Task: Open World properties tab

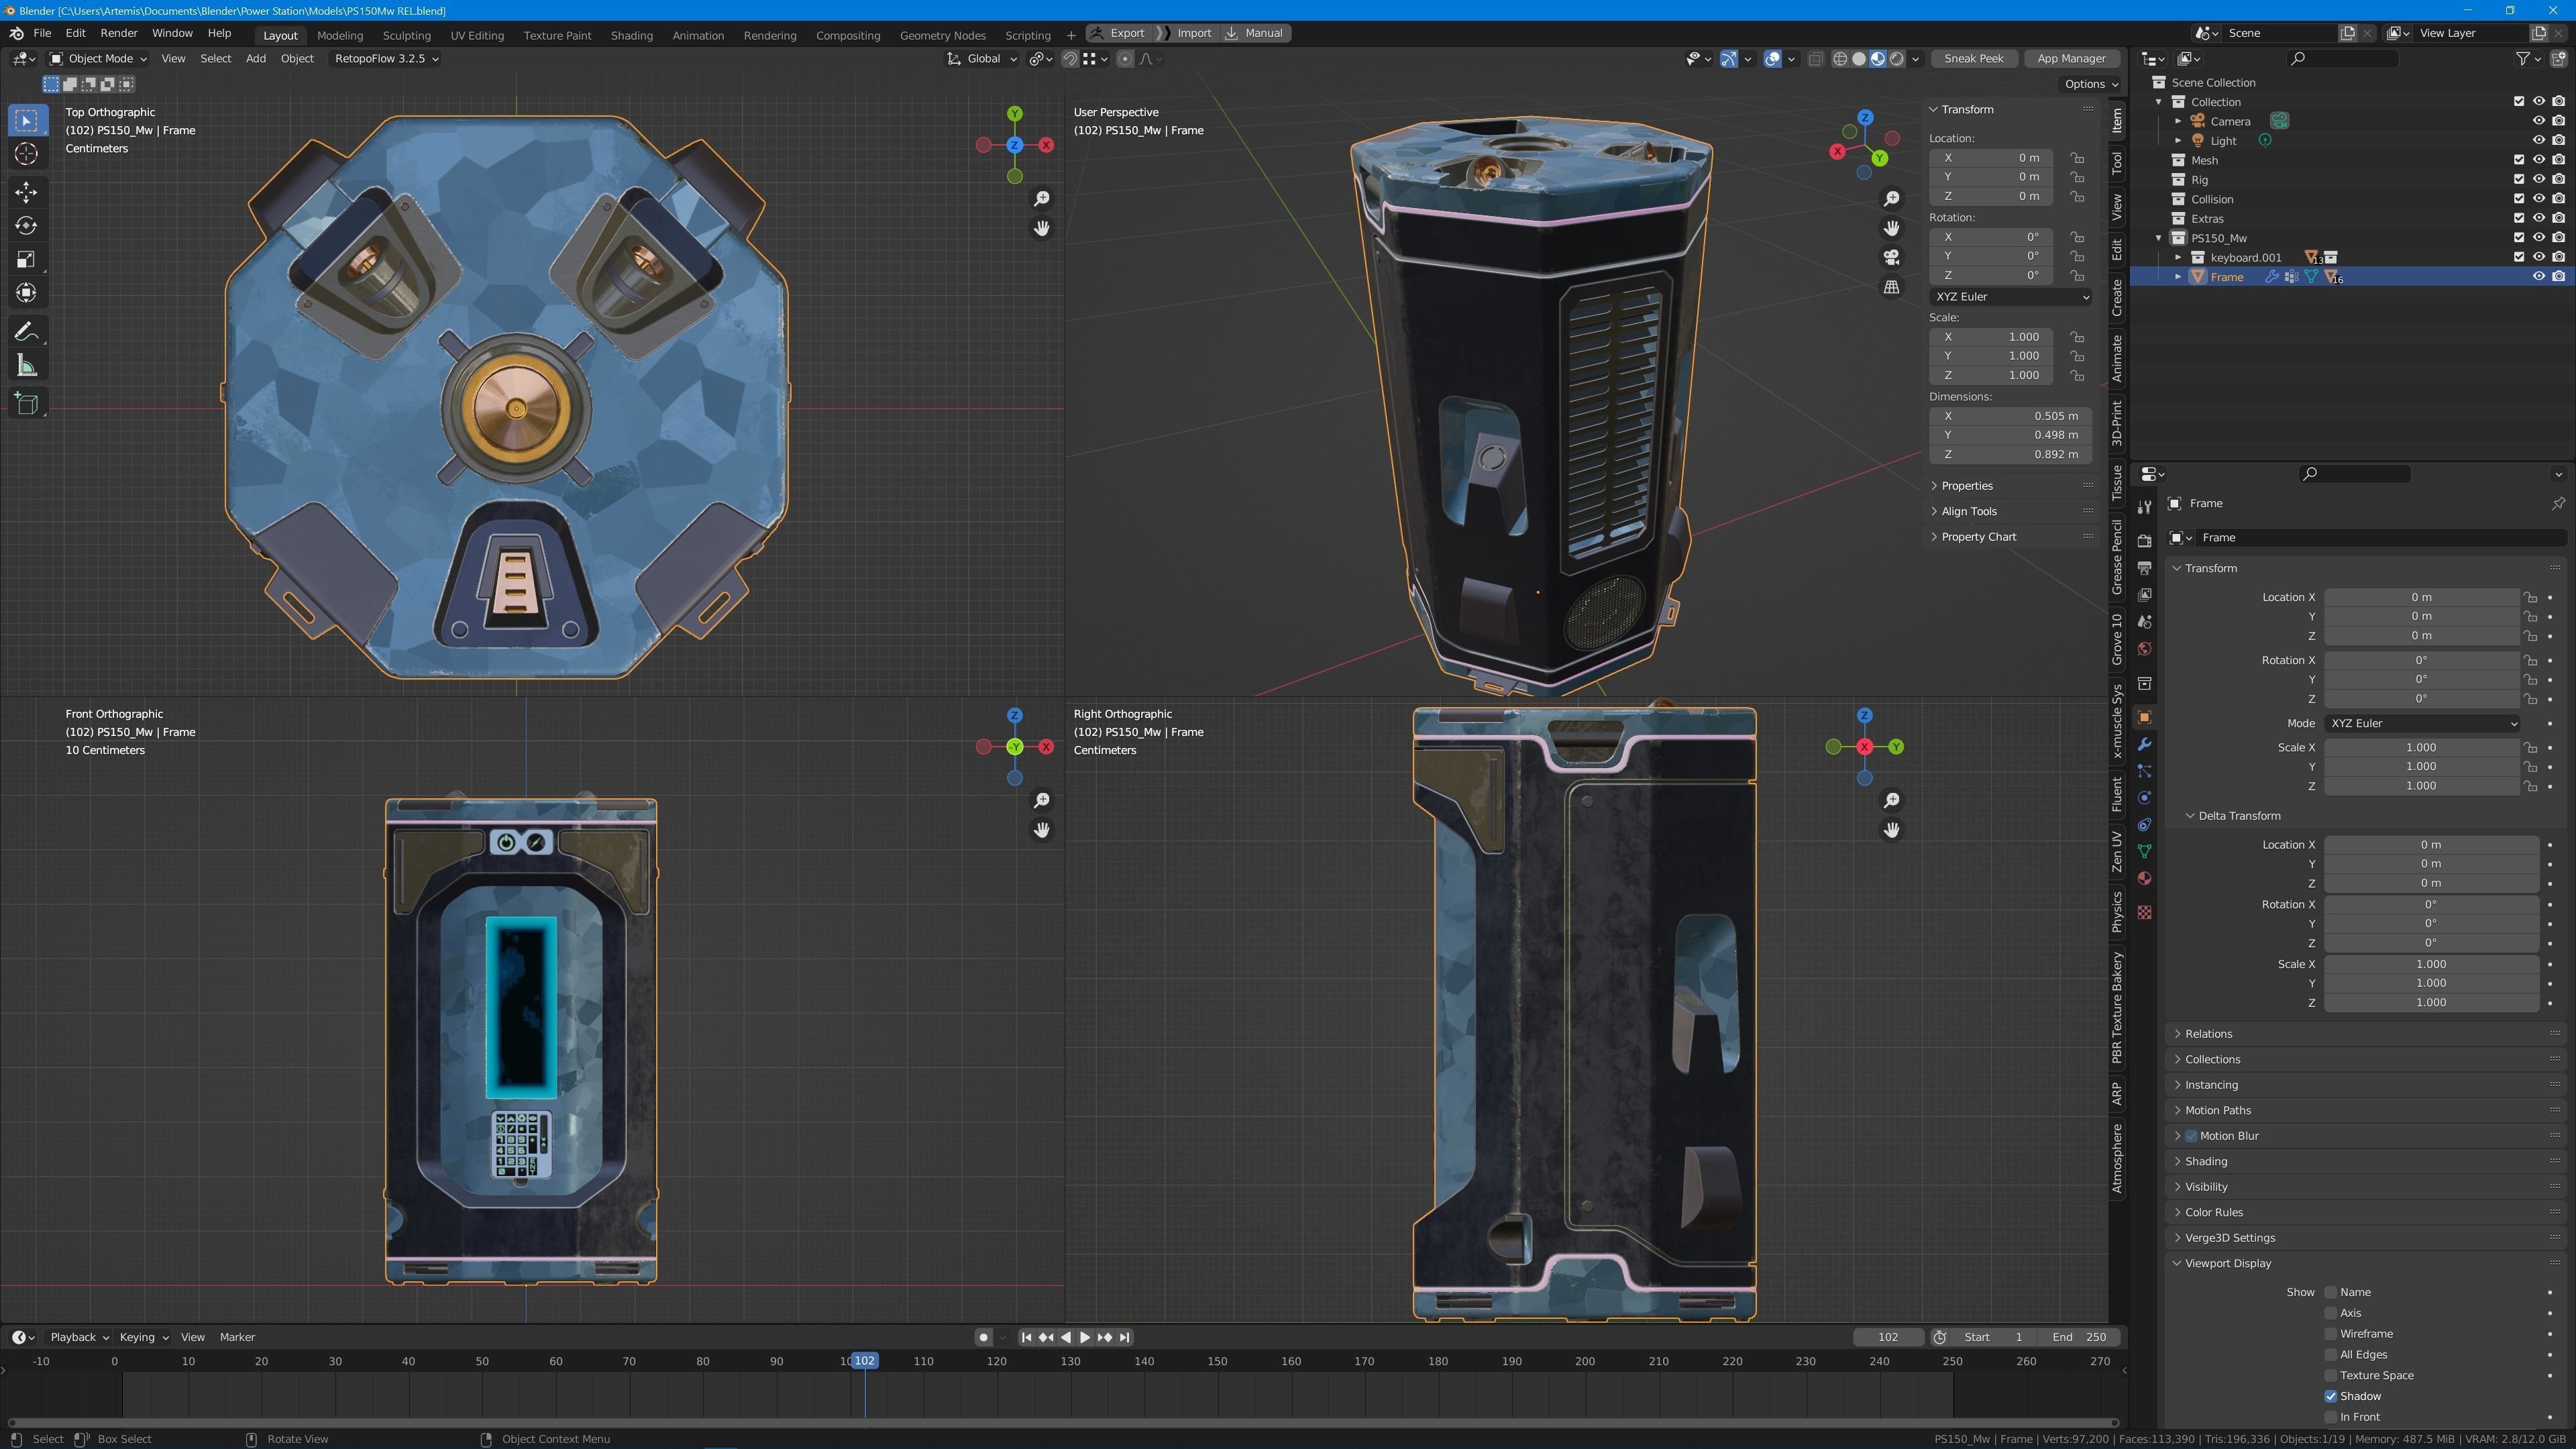Action: pos(2144,649)
